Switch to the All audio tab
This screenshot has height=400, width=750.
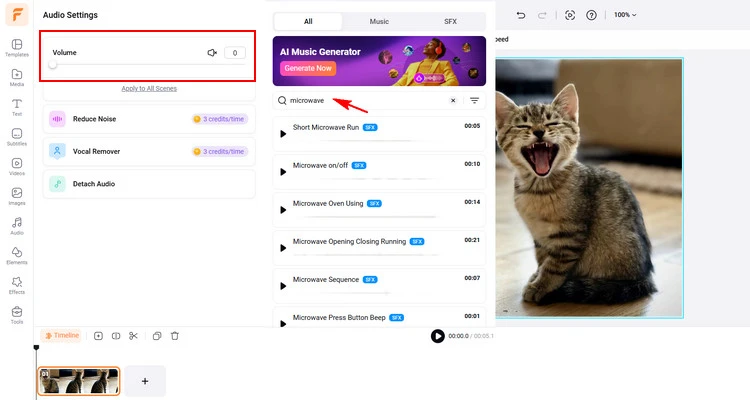click(x=308, y=22)
